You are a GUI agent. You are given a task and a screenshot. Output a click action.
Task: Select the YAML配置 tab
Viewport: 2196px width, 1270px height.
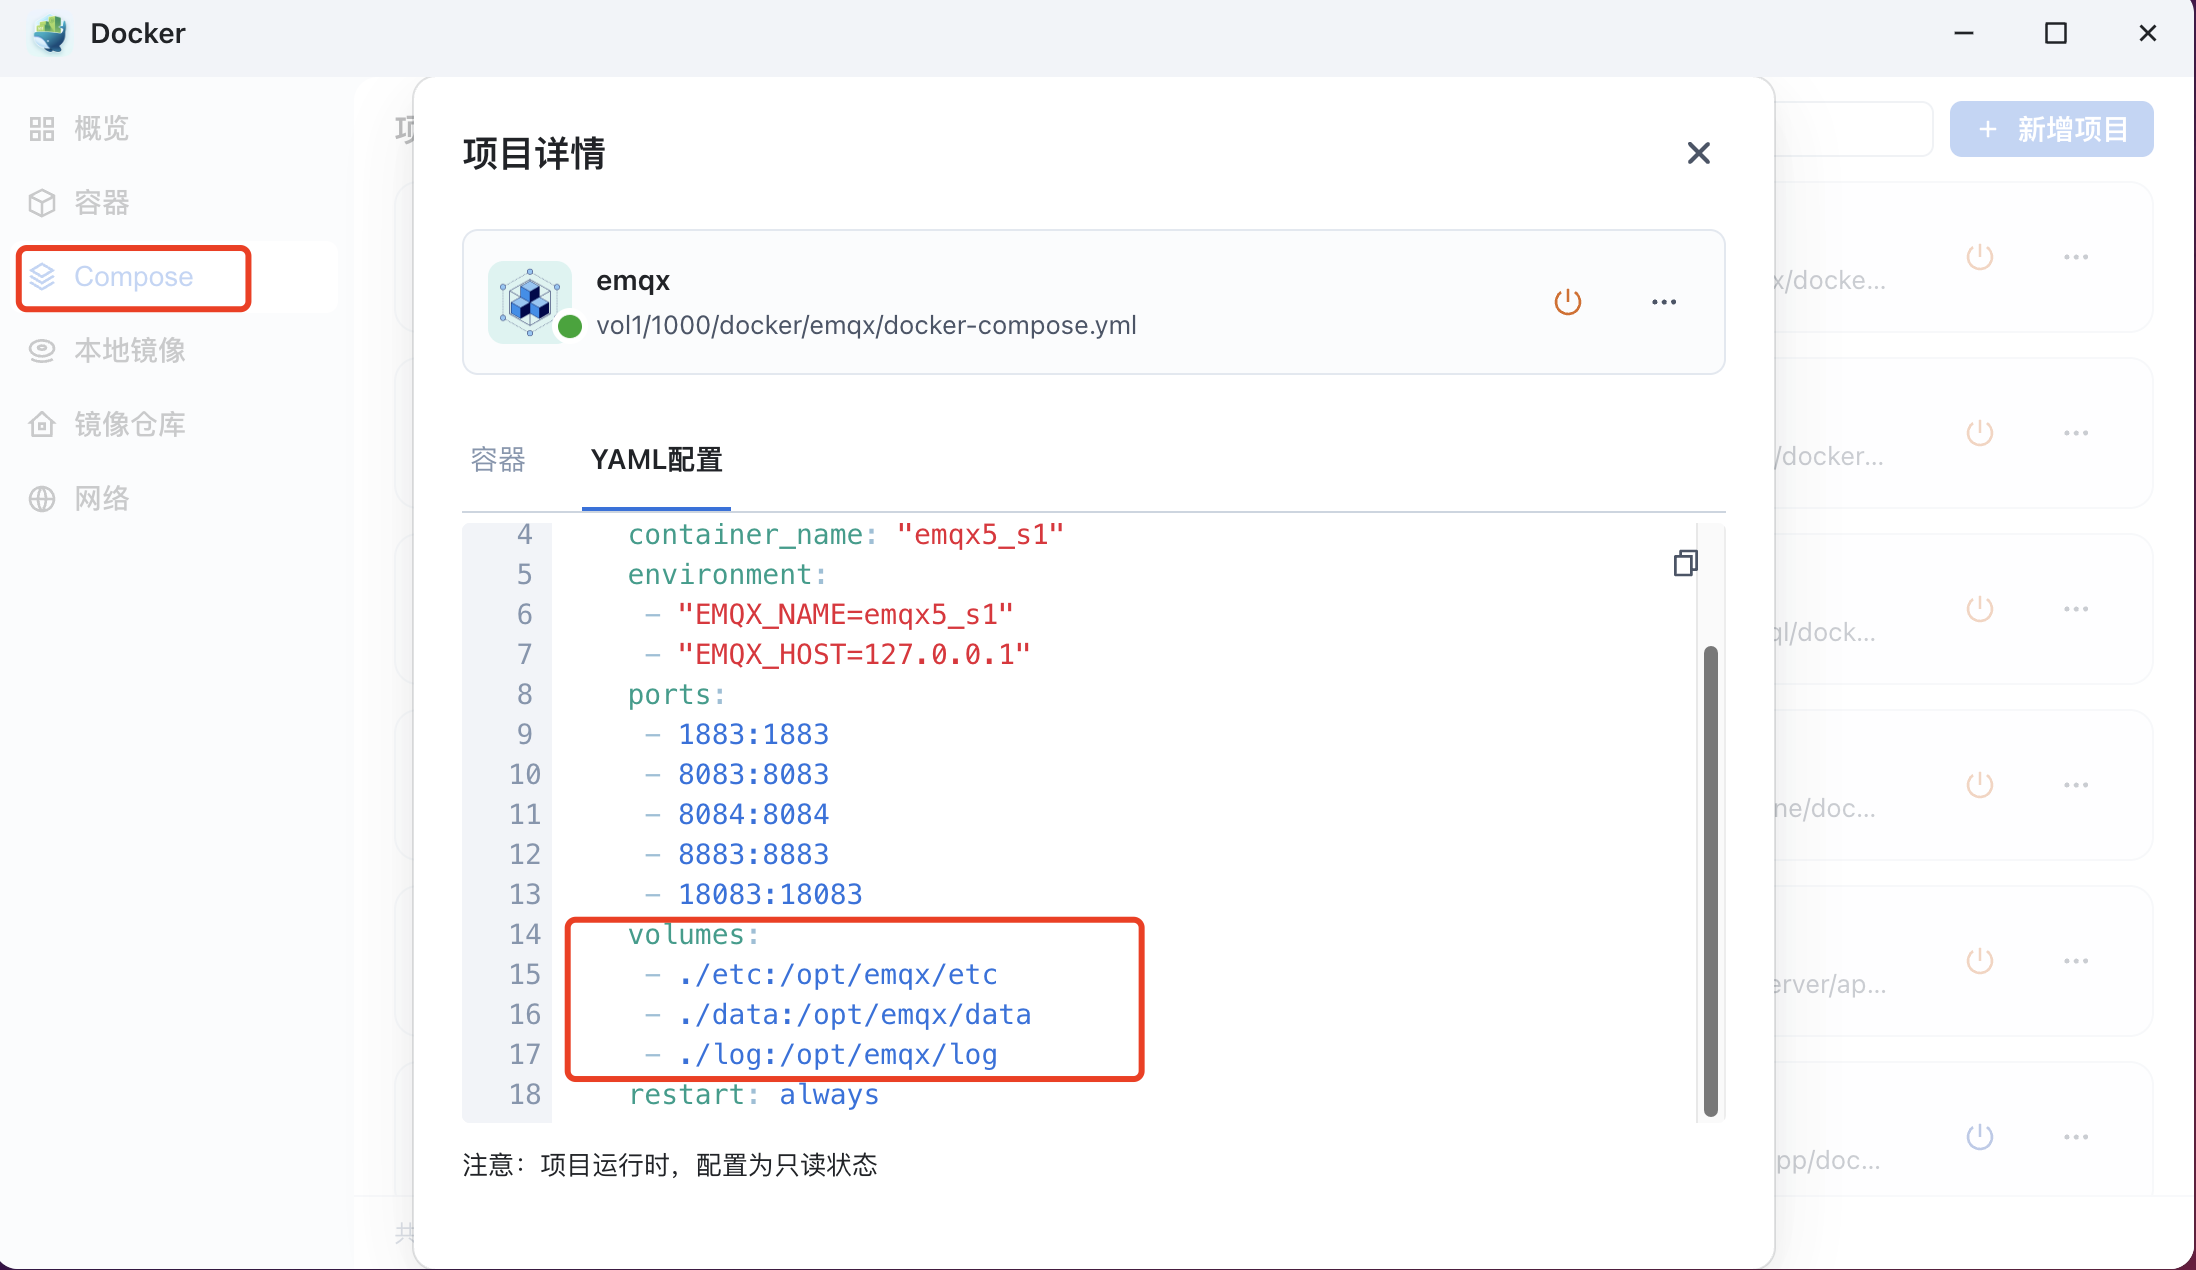pyautogui.click(x=656, y=460)
